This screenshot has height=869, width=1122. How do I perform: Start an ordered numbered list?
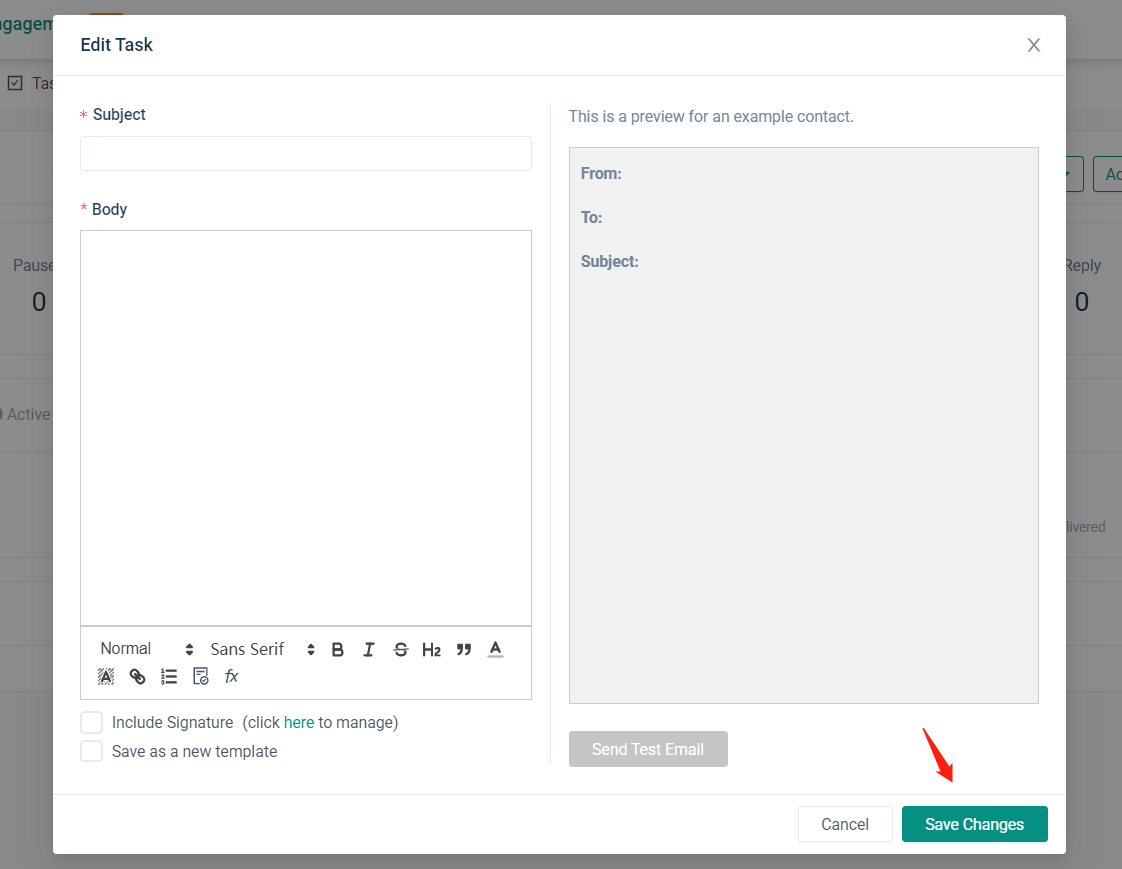(x=169, y=677)
